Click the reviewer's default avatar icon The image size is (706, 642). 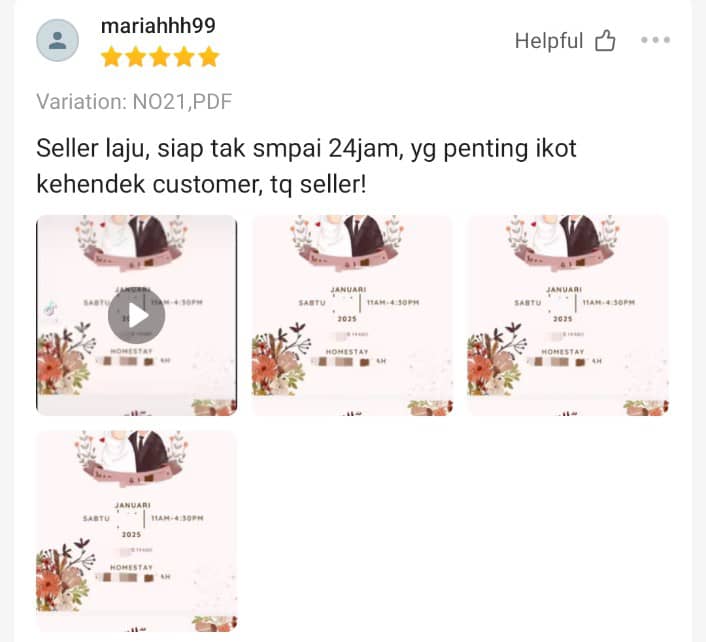(x=58, y=40)
